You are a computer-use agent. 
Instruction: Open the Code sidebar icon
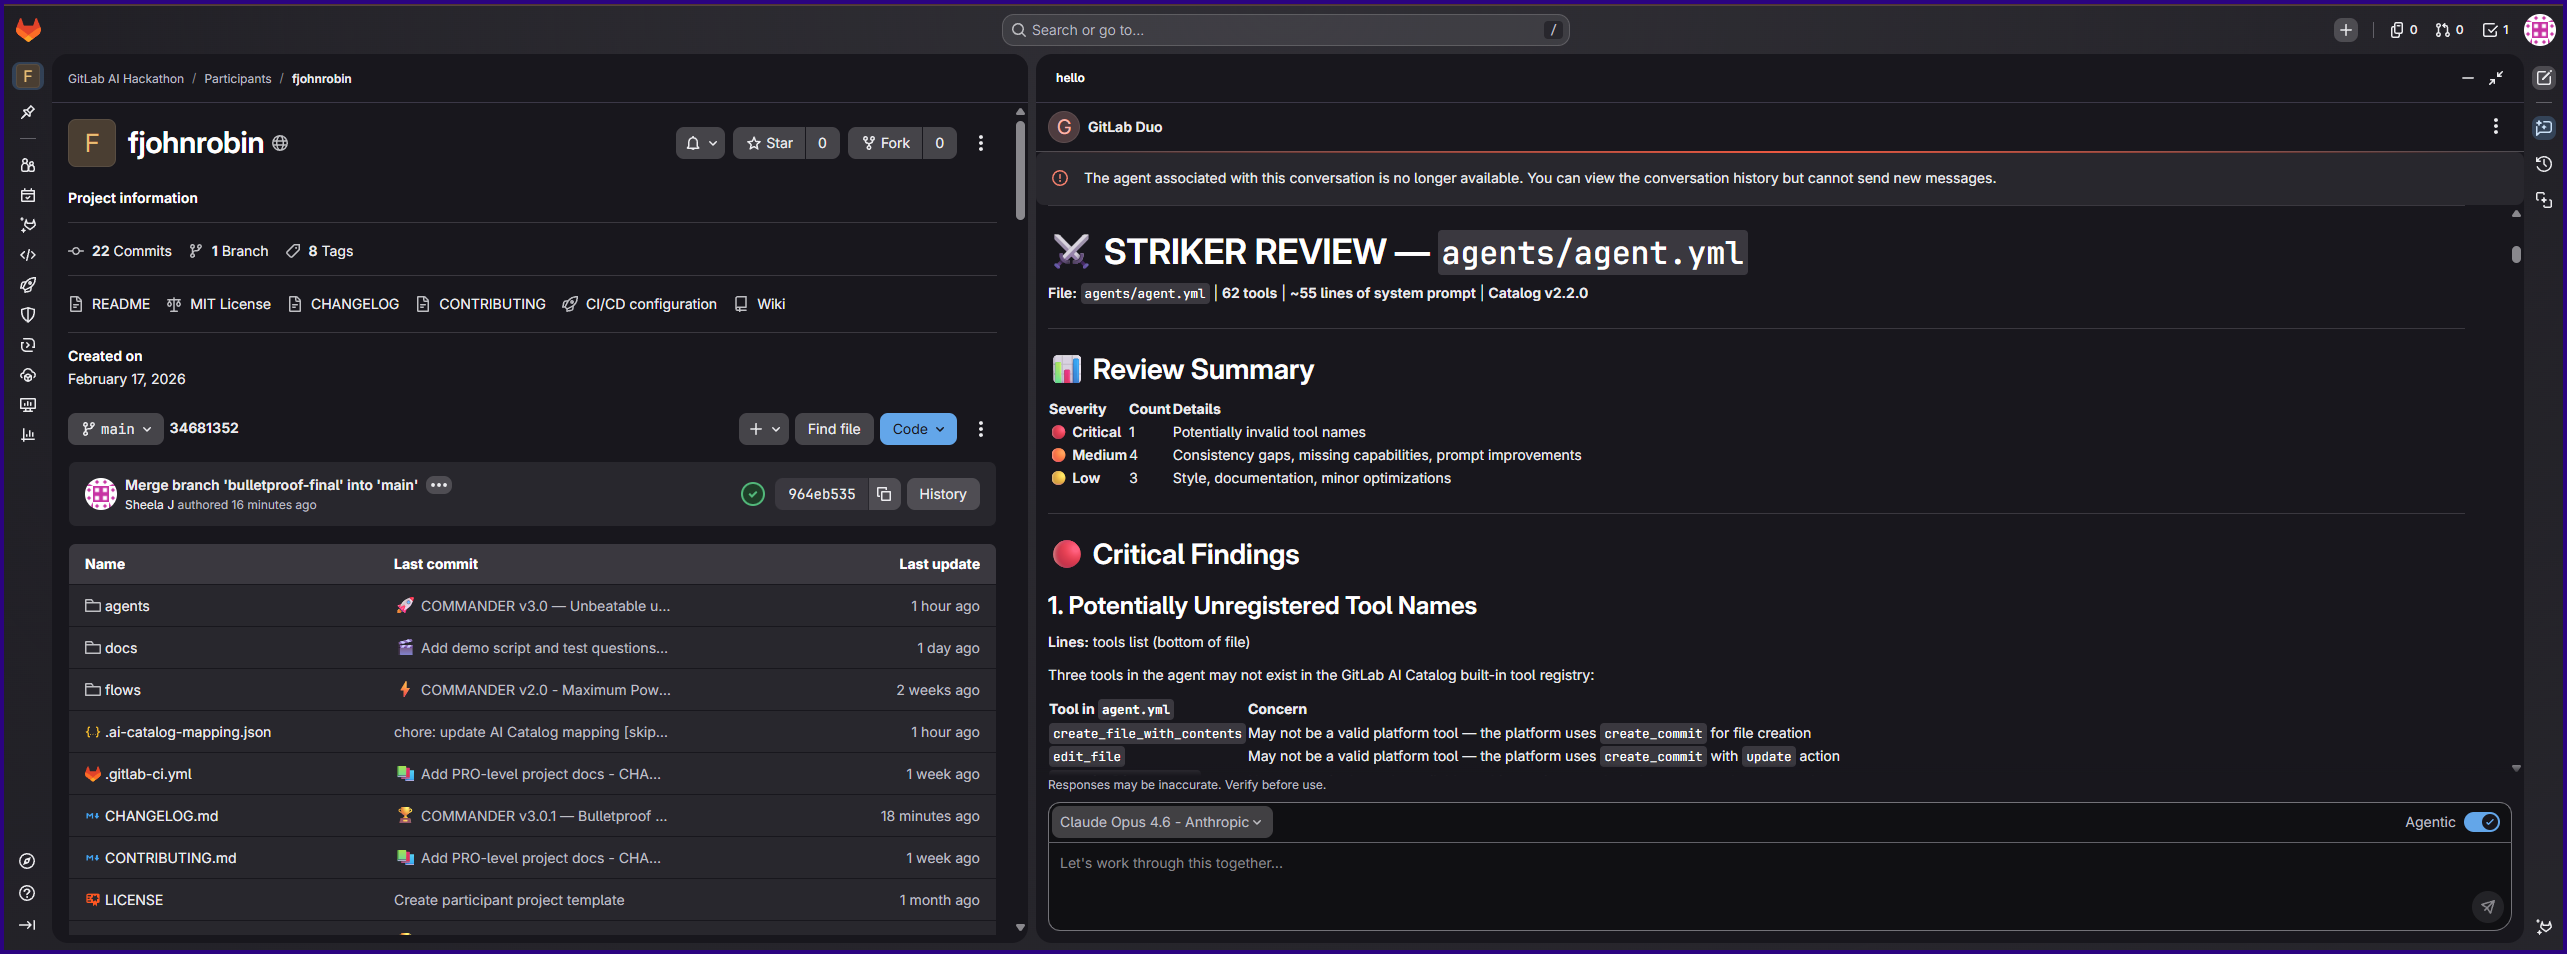28,255
